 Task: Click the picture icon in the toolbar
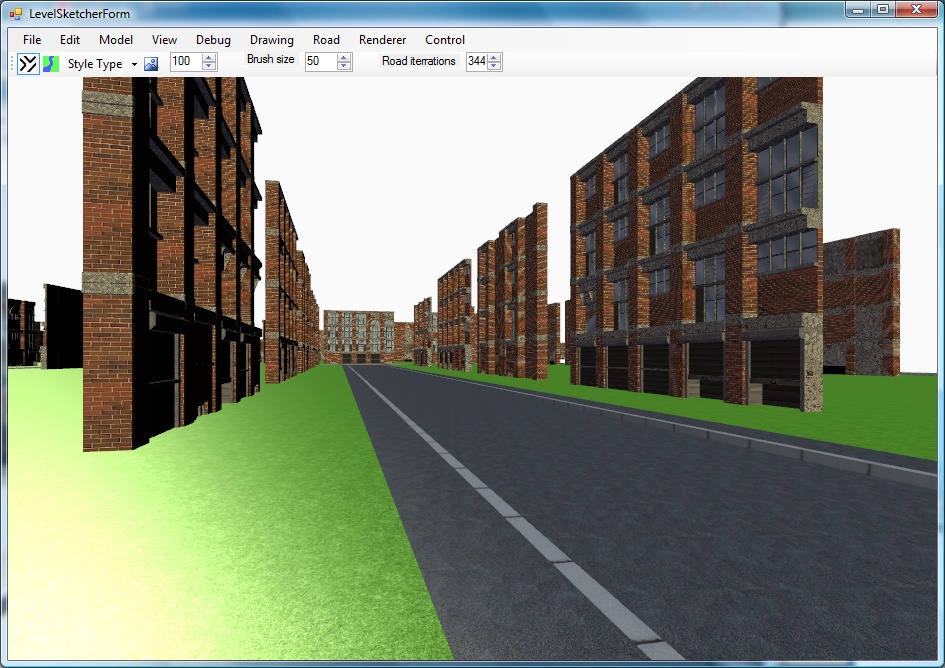point(151,64)
